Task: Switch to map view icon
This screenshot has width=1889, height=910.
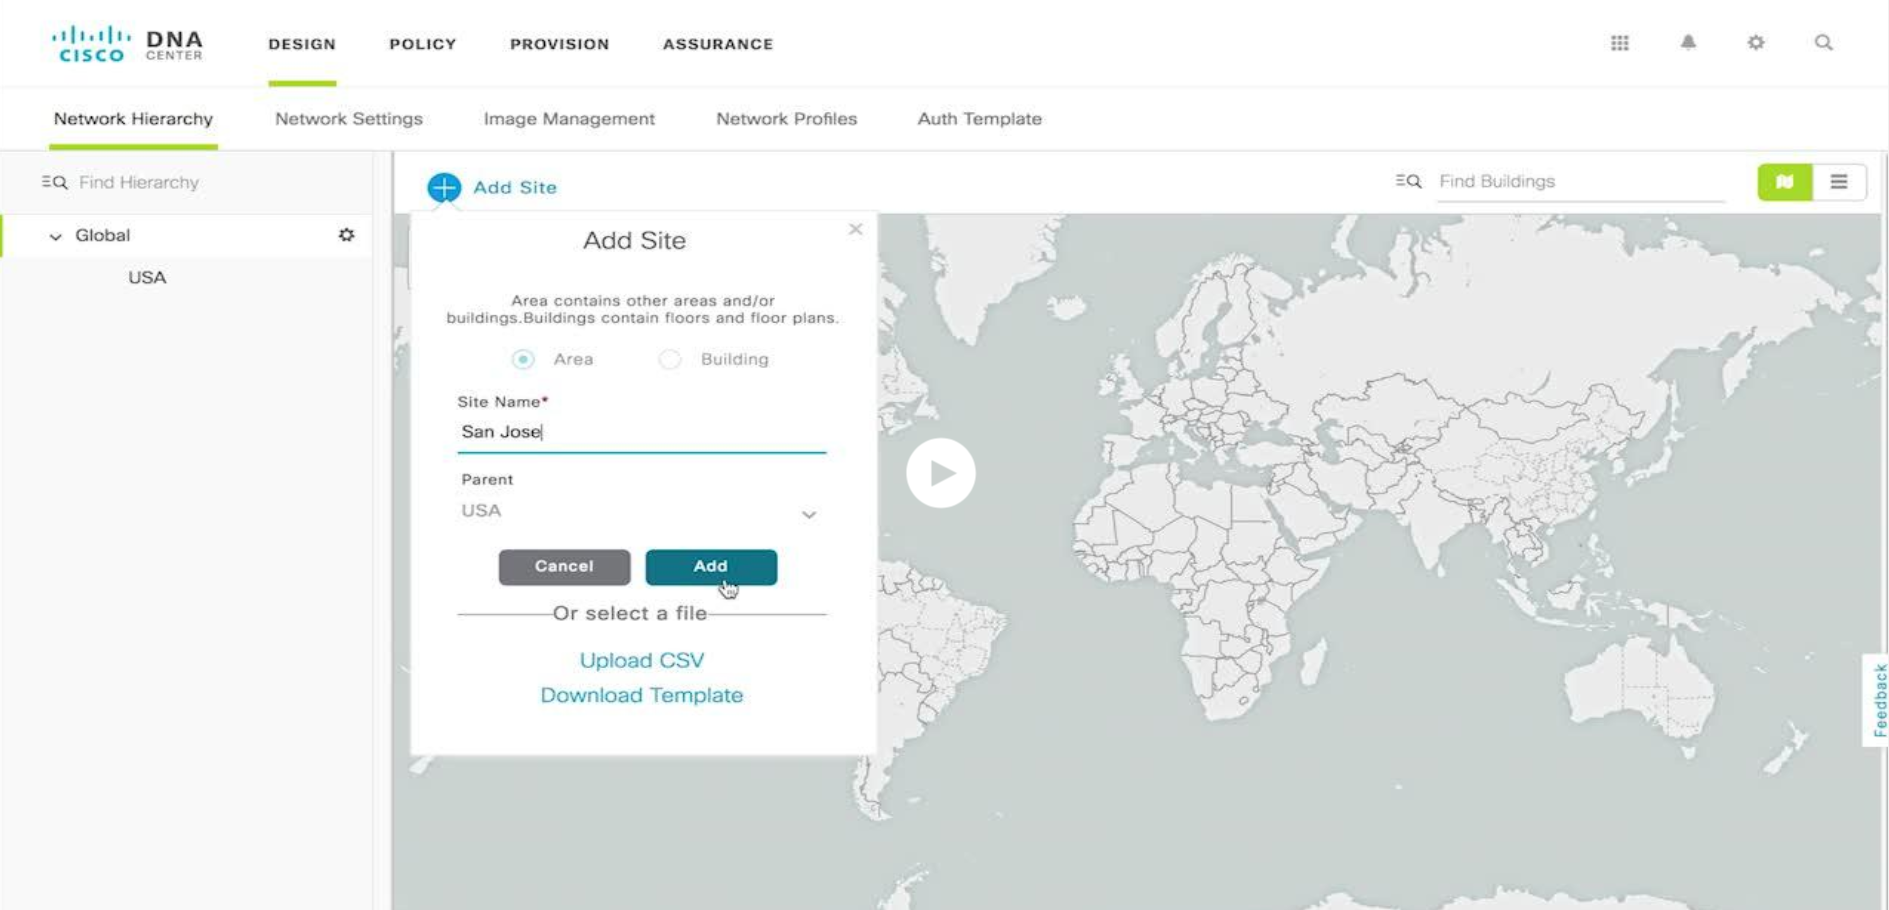Action: (x=1784, y=182)
